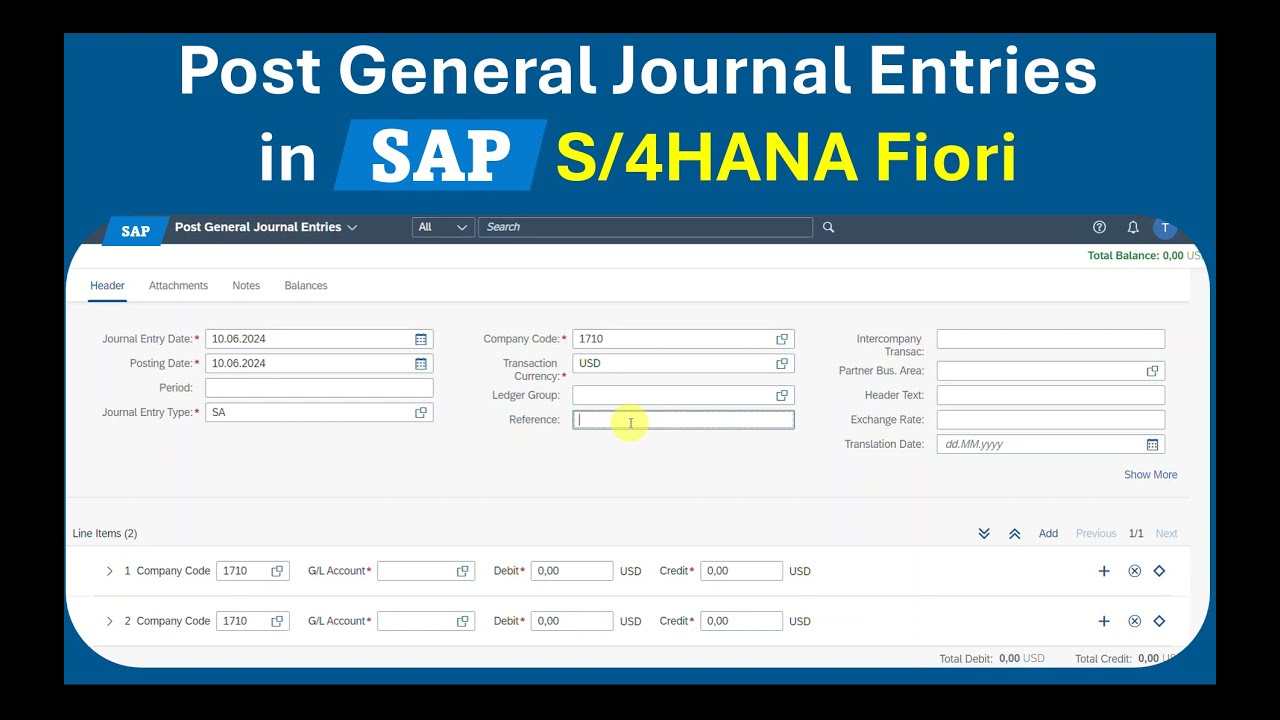Click the search magnifier icon
Viewport: 1280px width, 720px height.
(828, 227)
